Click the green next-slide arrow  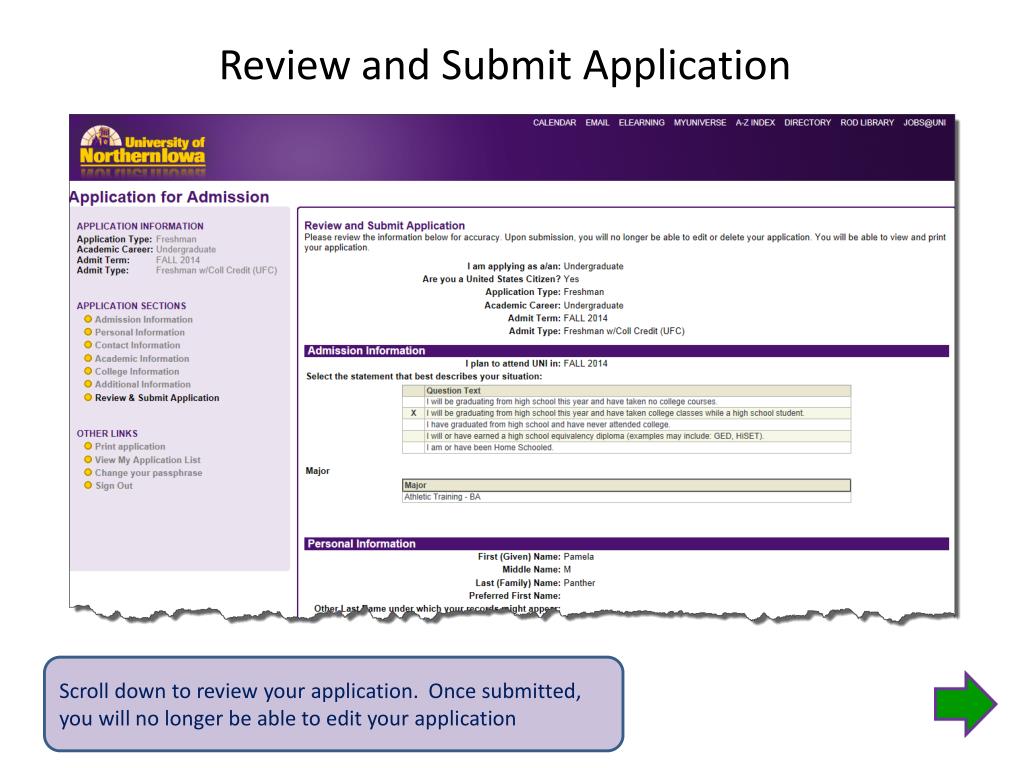tap(965, 704)
